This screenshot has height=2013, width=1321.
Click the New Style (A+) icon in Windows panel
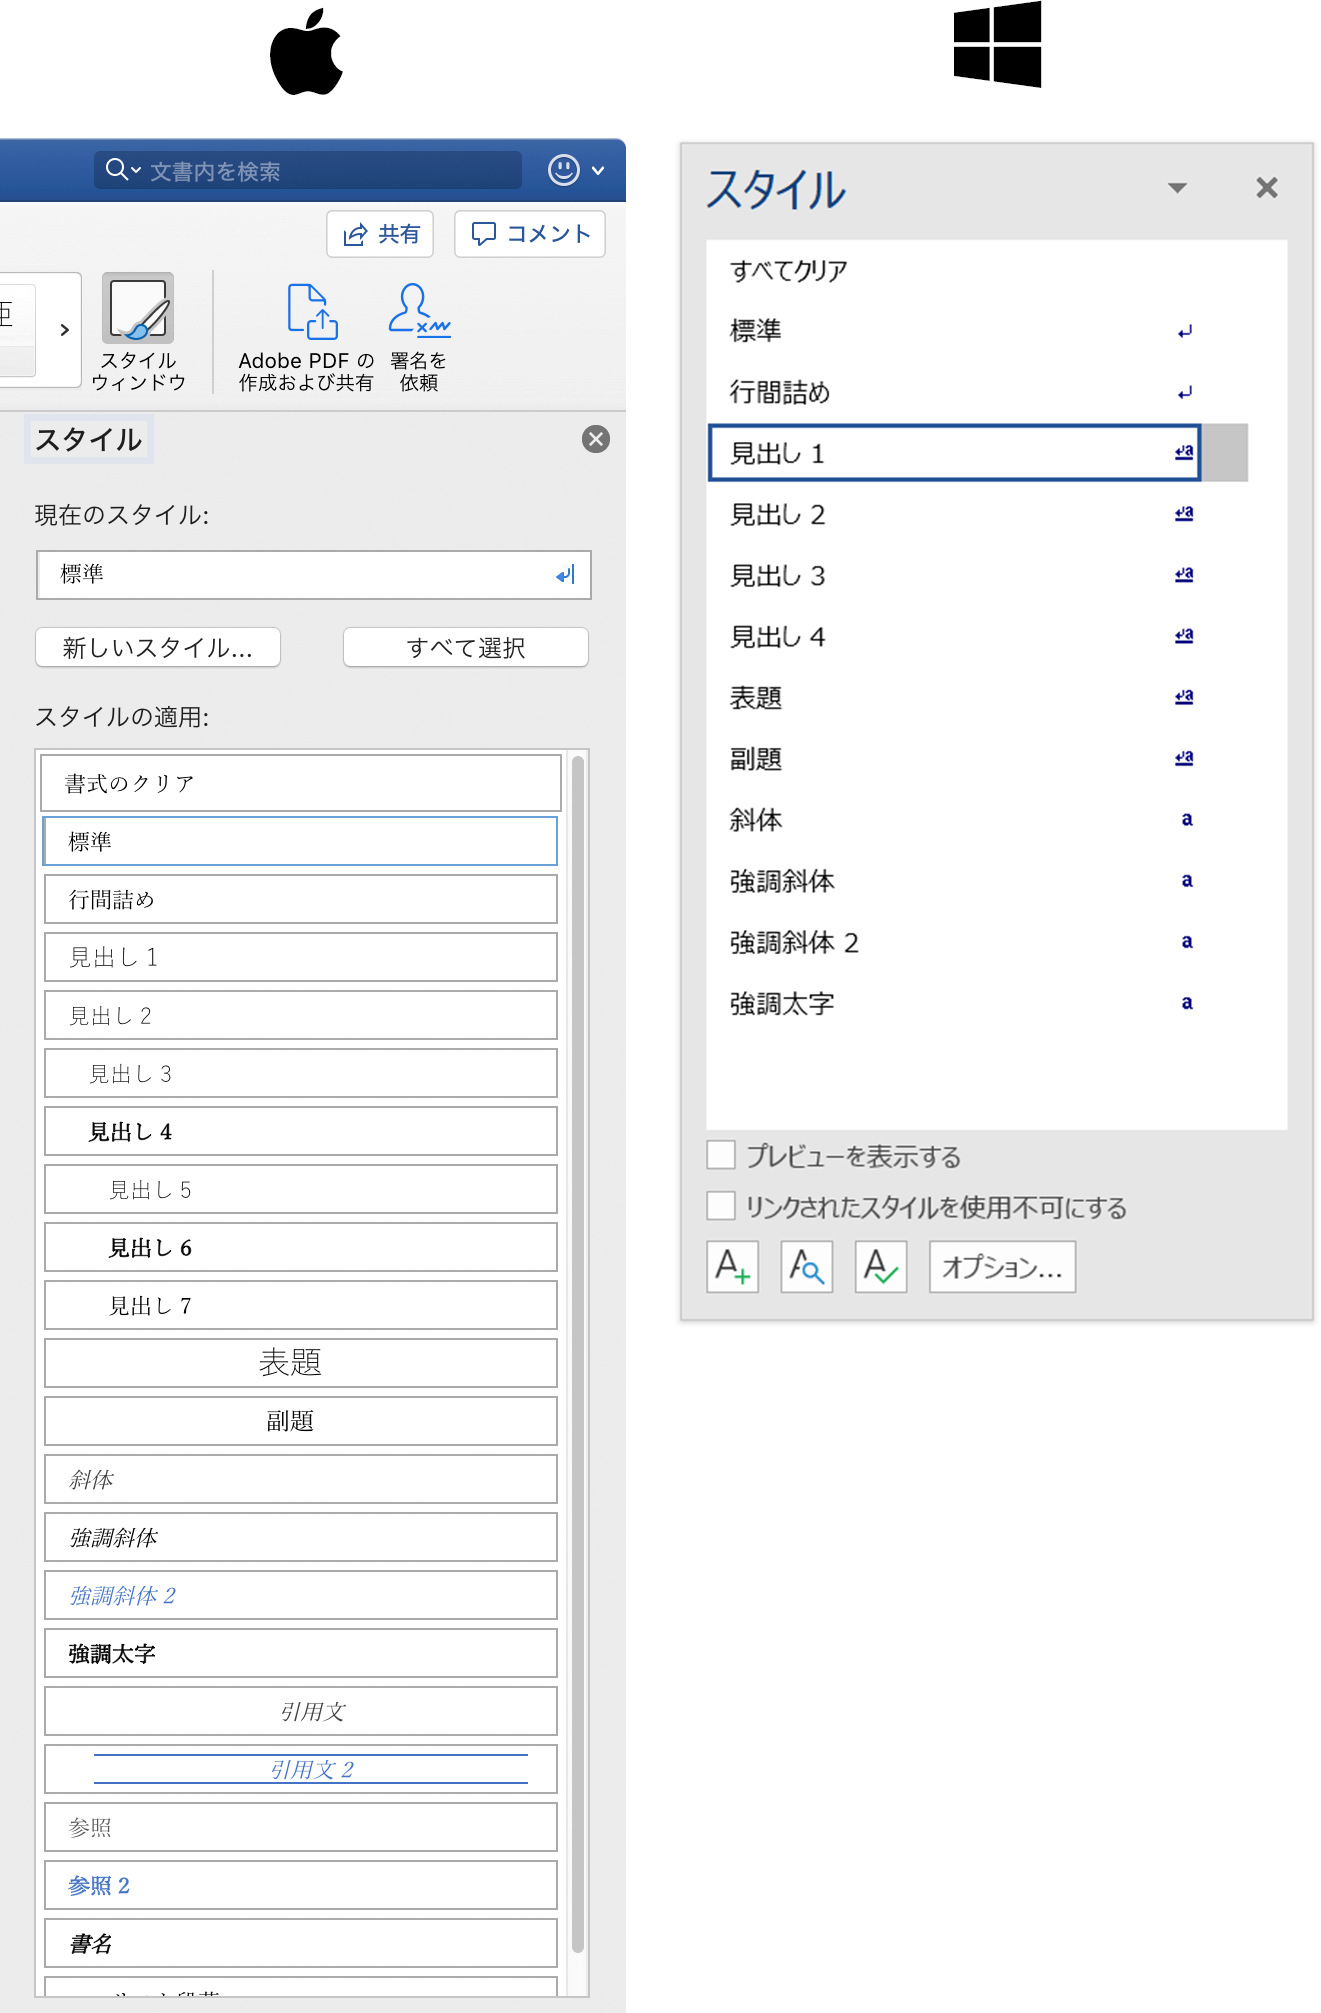pyautogui.click(x=732, y=1267)
